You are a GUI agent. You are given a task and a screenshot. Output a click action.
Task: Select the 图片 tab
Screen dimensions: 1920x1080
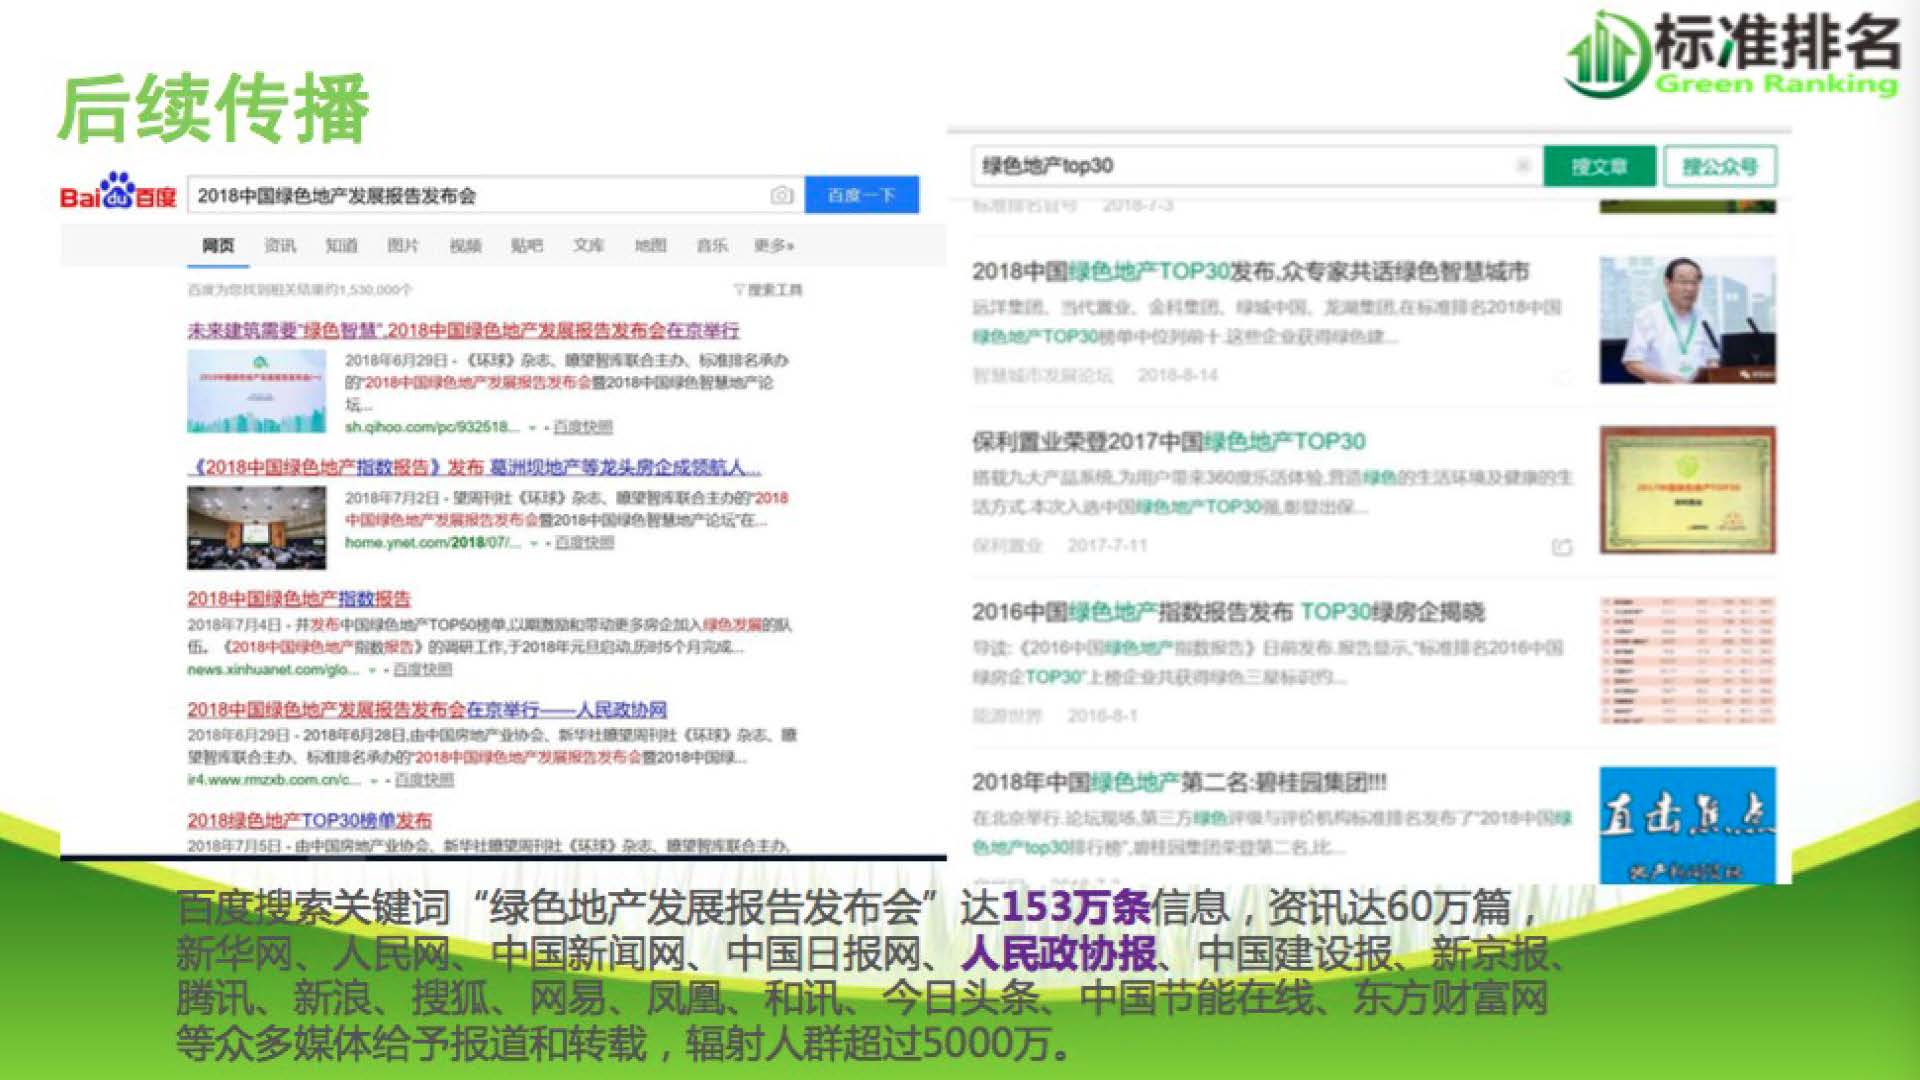(x=403, y=246)
